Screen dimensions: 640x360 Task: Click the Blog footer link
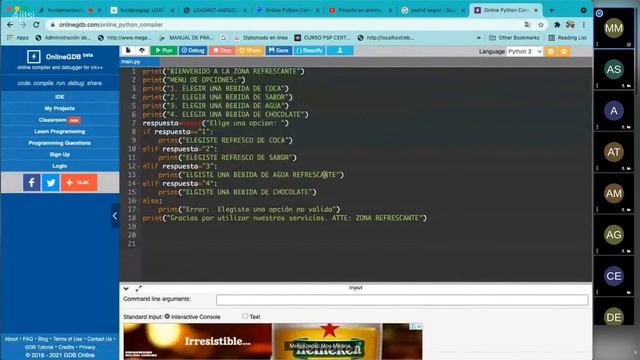point(43,339)
